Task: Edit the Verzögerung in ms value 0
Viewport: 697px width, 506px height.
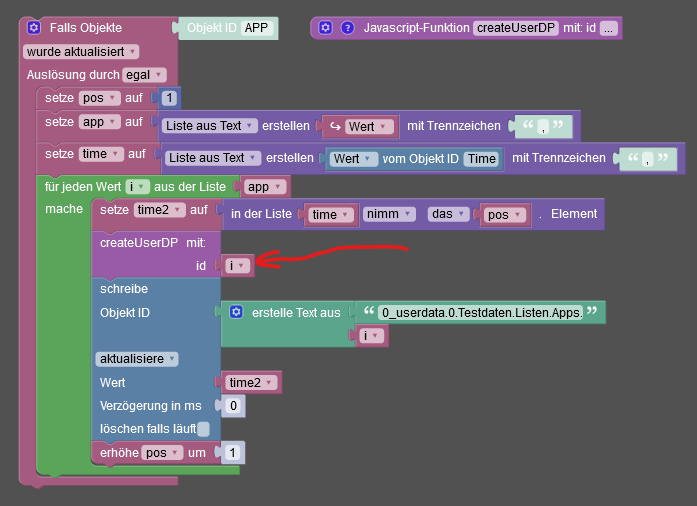Action: (233, 406)
